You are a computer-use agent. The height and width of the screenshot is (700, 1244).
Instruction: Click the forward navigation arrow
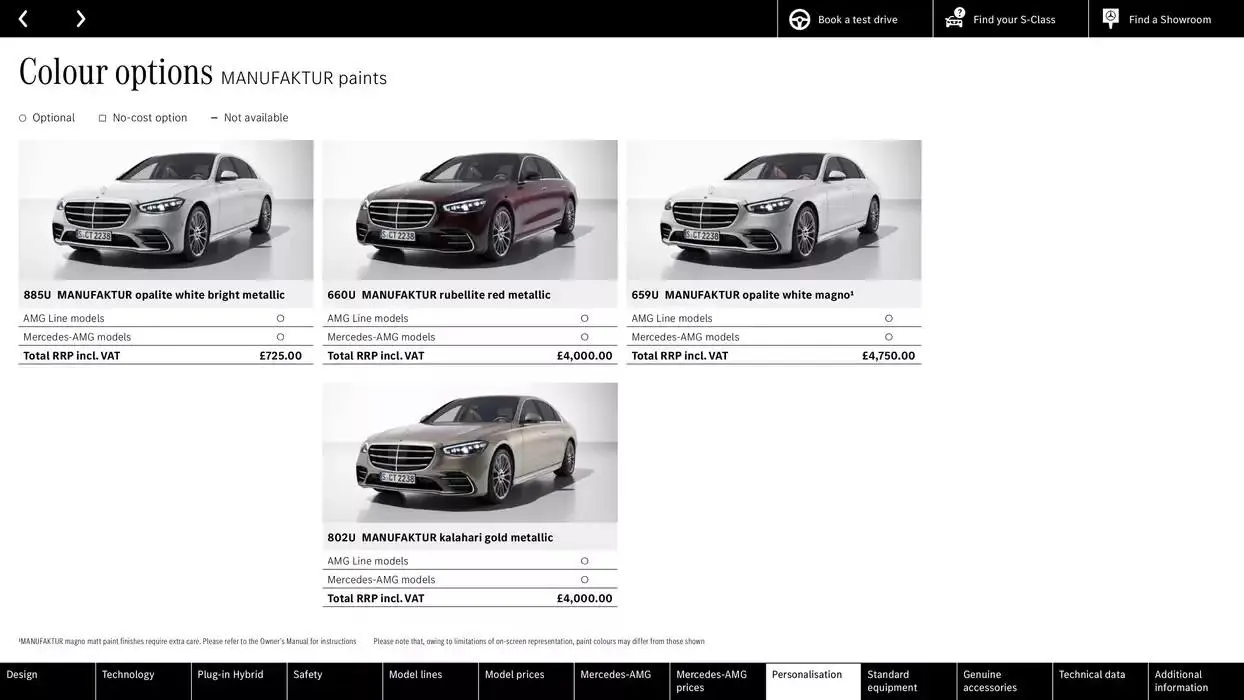pyautogui.click(x=78, y=16)
